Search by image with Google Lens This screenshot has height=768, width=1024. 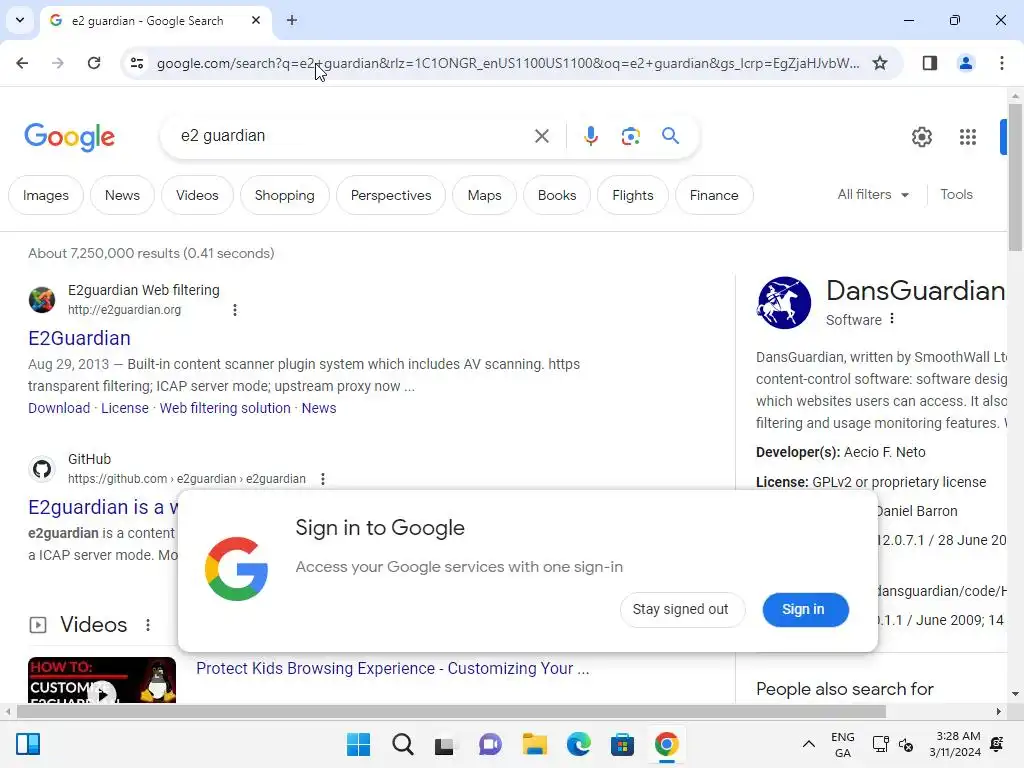[x=630, y=136]
